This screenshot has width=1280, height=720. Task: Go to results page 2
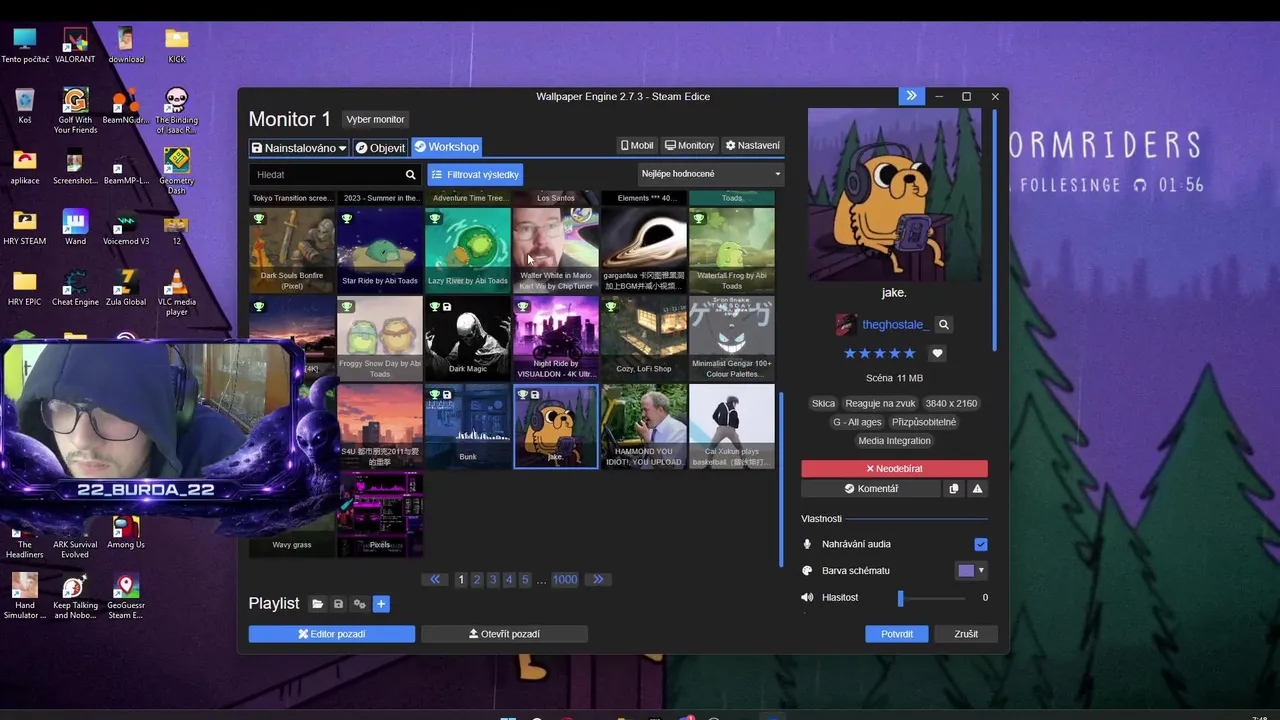click(x=477, y=579)
